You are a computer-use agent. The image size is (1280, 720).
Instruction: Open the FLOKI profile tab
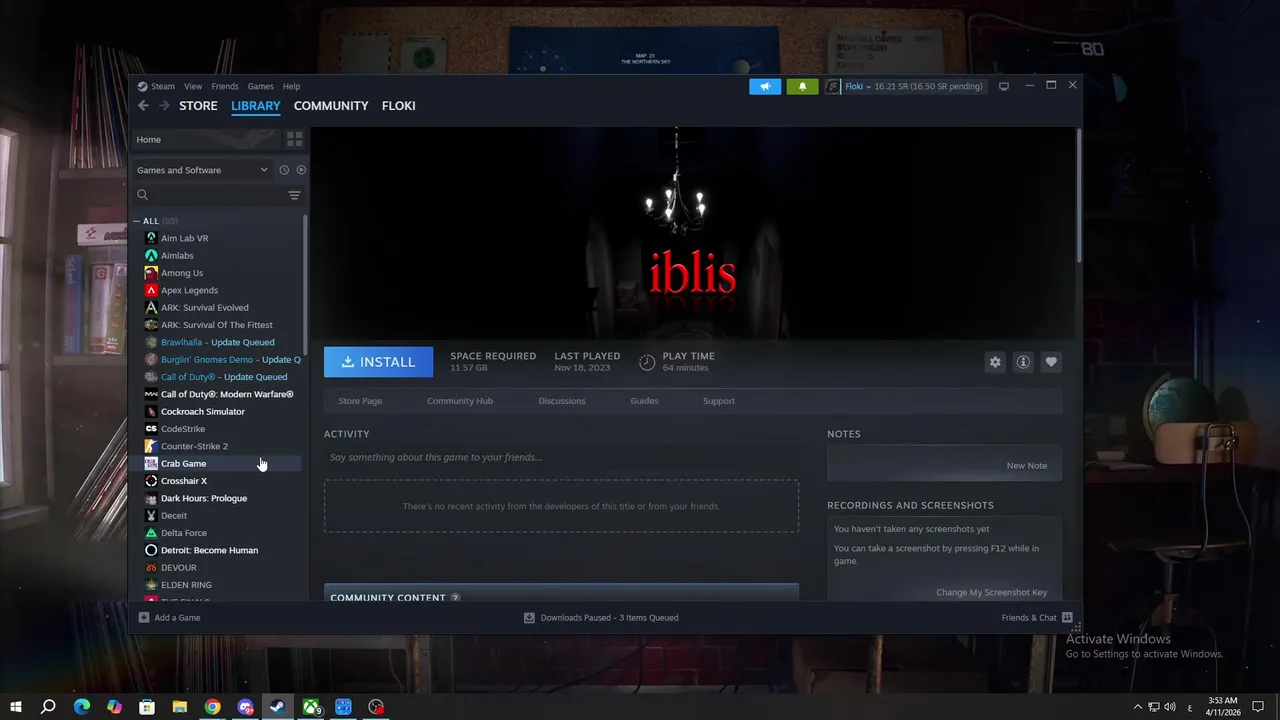tap(398, 105)
